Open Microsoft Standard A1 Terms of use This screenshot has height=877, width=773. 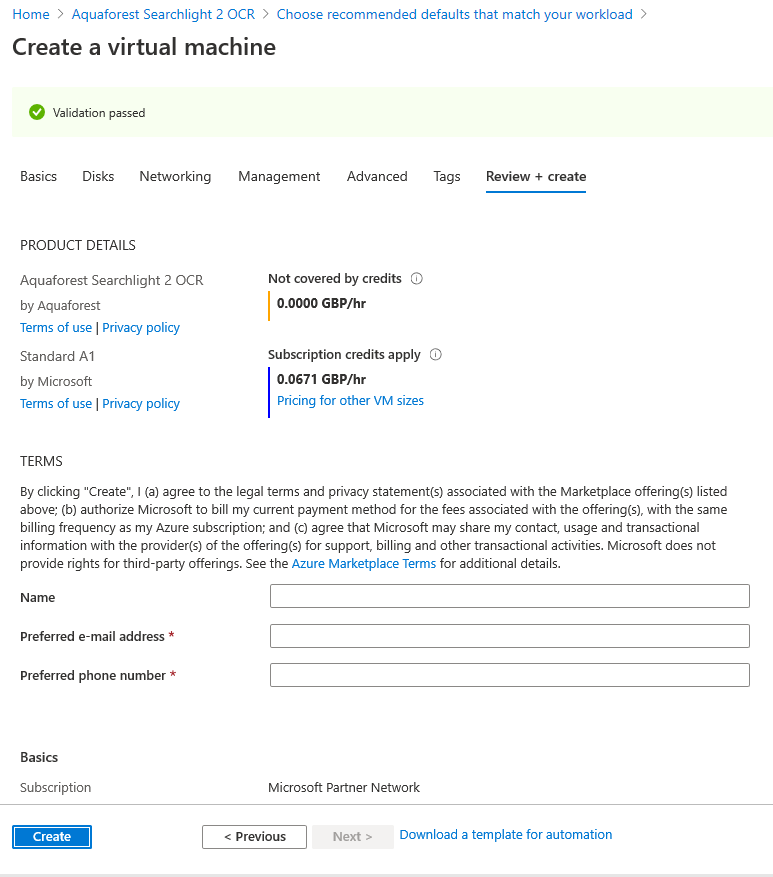coord(56,403)
